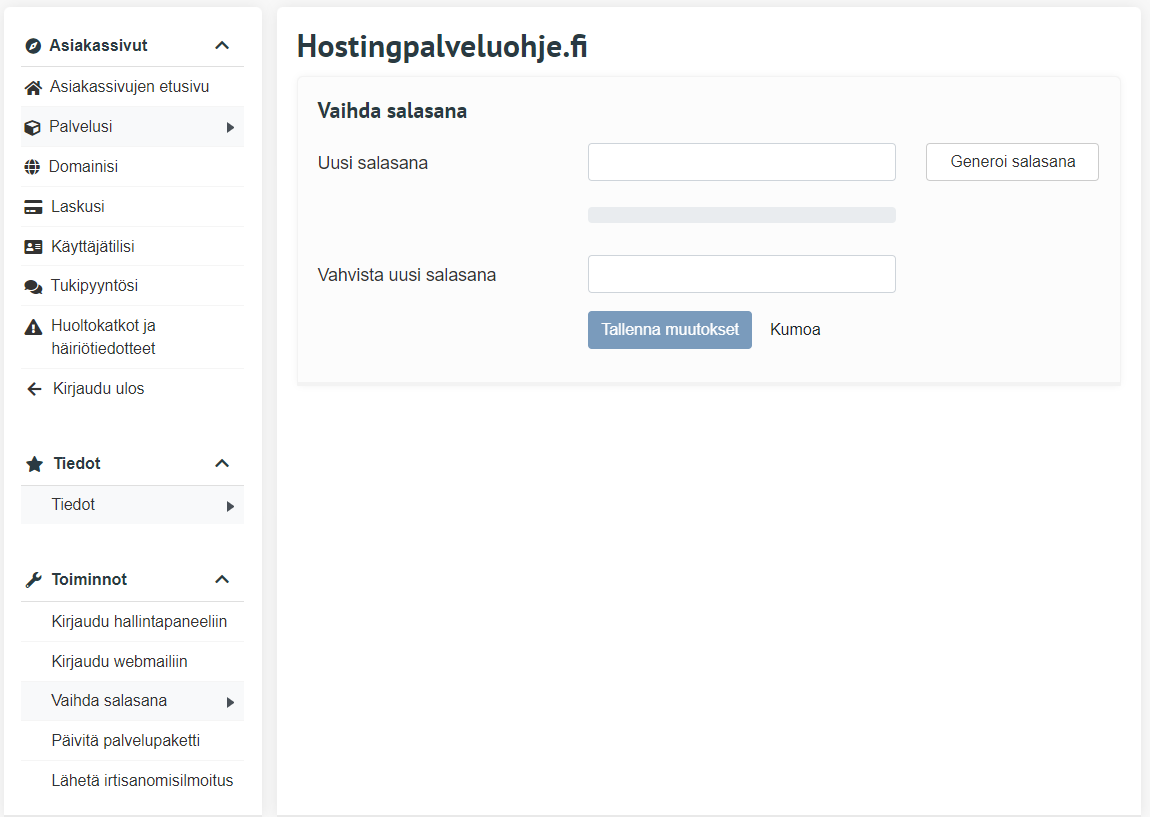Click the Hostingpalveluohje.fi page title
Viewport: 1150px width, 817px height.
click(442, 46)
